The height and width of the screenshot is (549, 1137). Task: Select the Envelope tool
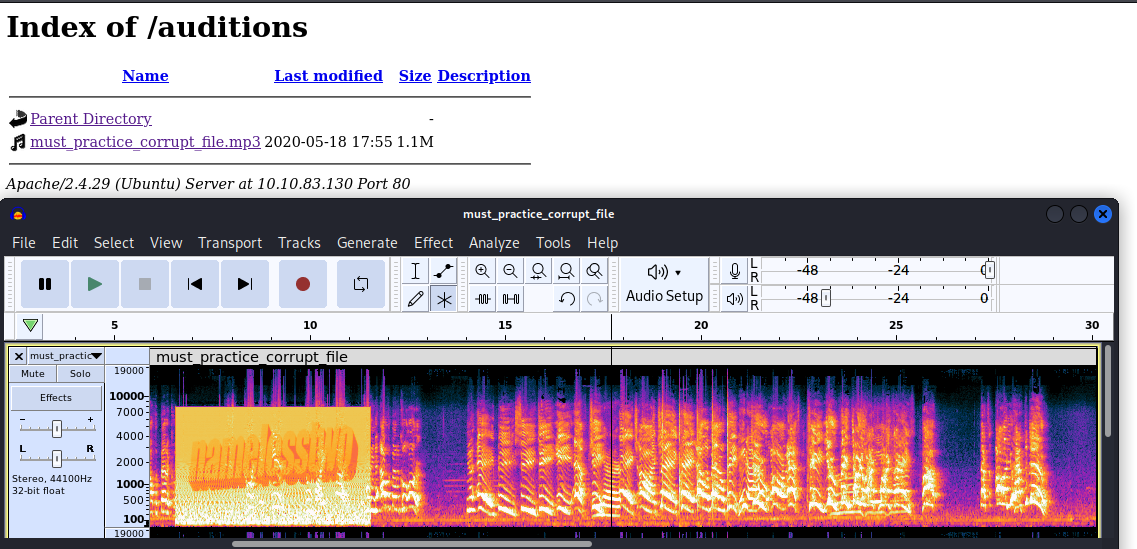pos(444,271)
